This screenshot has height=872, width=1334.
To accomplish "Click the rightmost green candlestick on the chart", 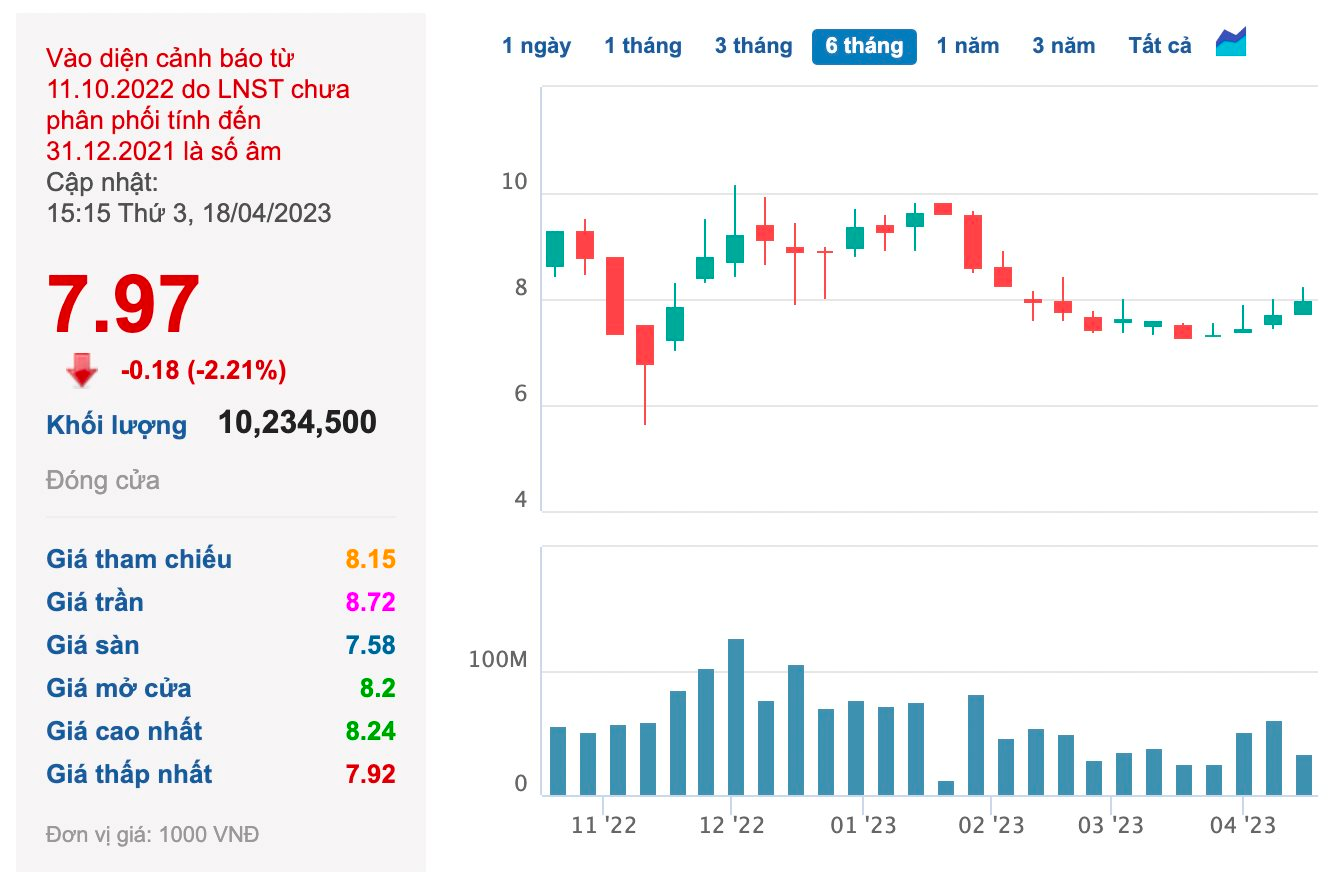I will 1302,307.
